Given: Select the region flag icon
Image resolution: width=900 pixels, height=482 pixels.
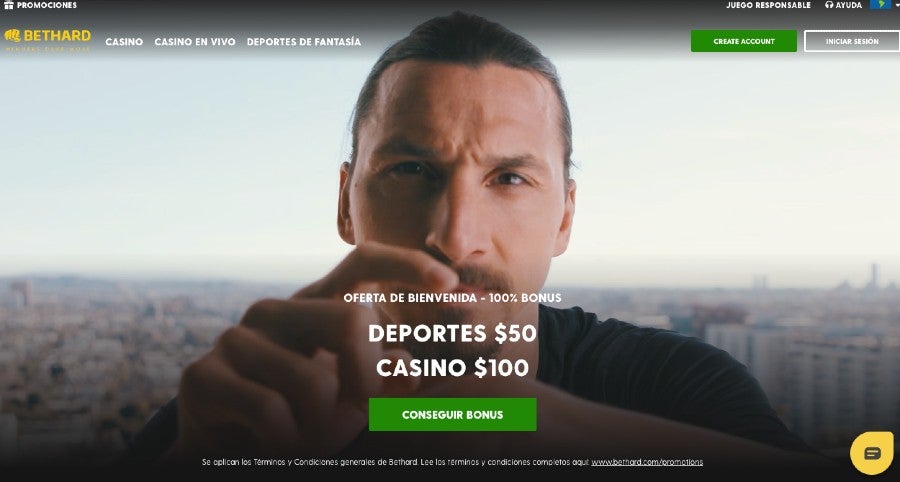Looking at the screenshot, I should click(x=880, y=5).
